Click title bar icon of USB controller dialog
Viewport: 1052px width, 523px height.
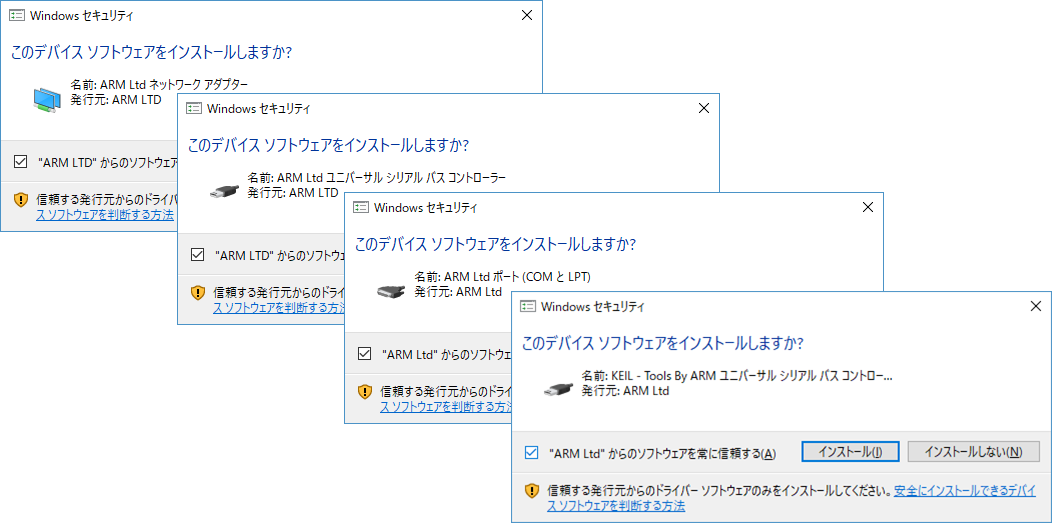(x=195, y=108)
